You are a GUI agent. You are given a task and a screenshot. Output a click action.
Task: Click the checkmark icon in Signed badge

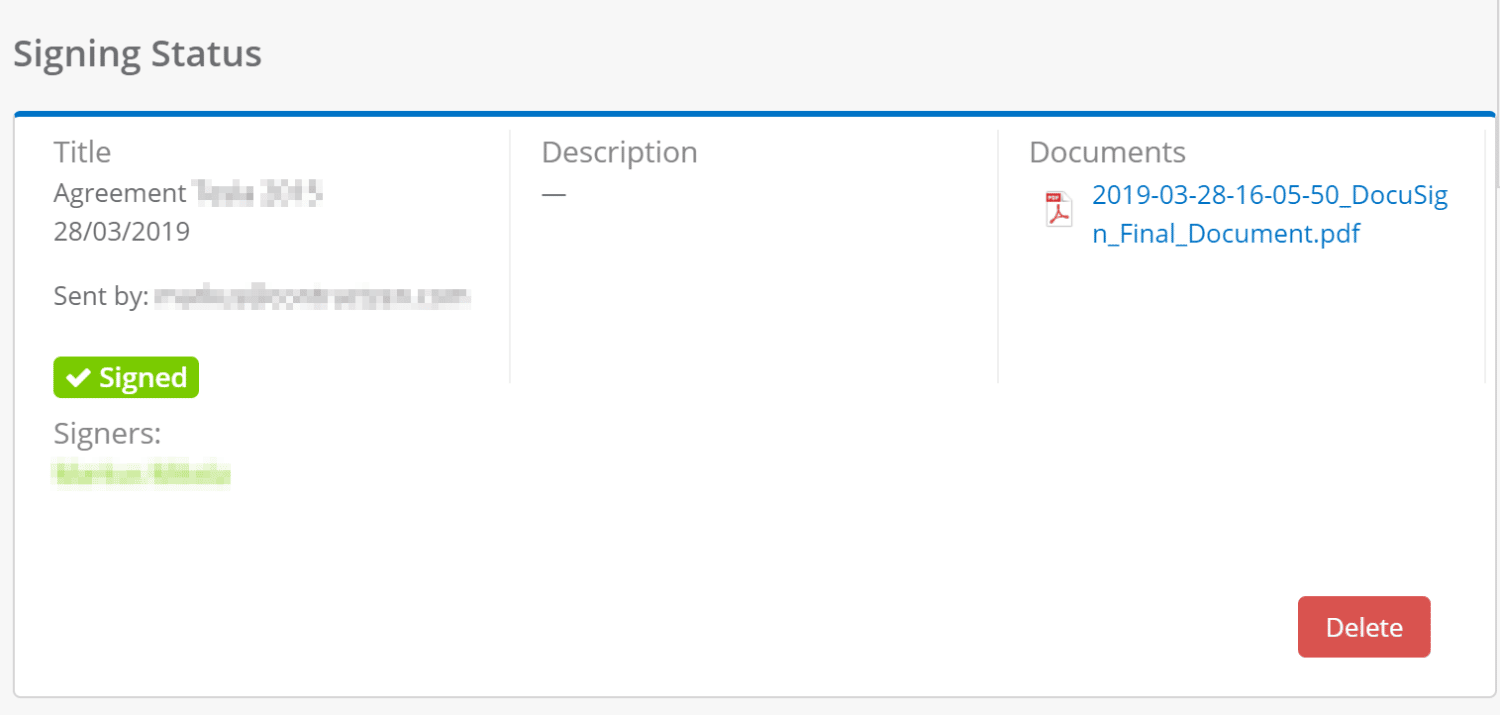(78, 378)
